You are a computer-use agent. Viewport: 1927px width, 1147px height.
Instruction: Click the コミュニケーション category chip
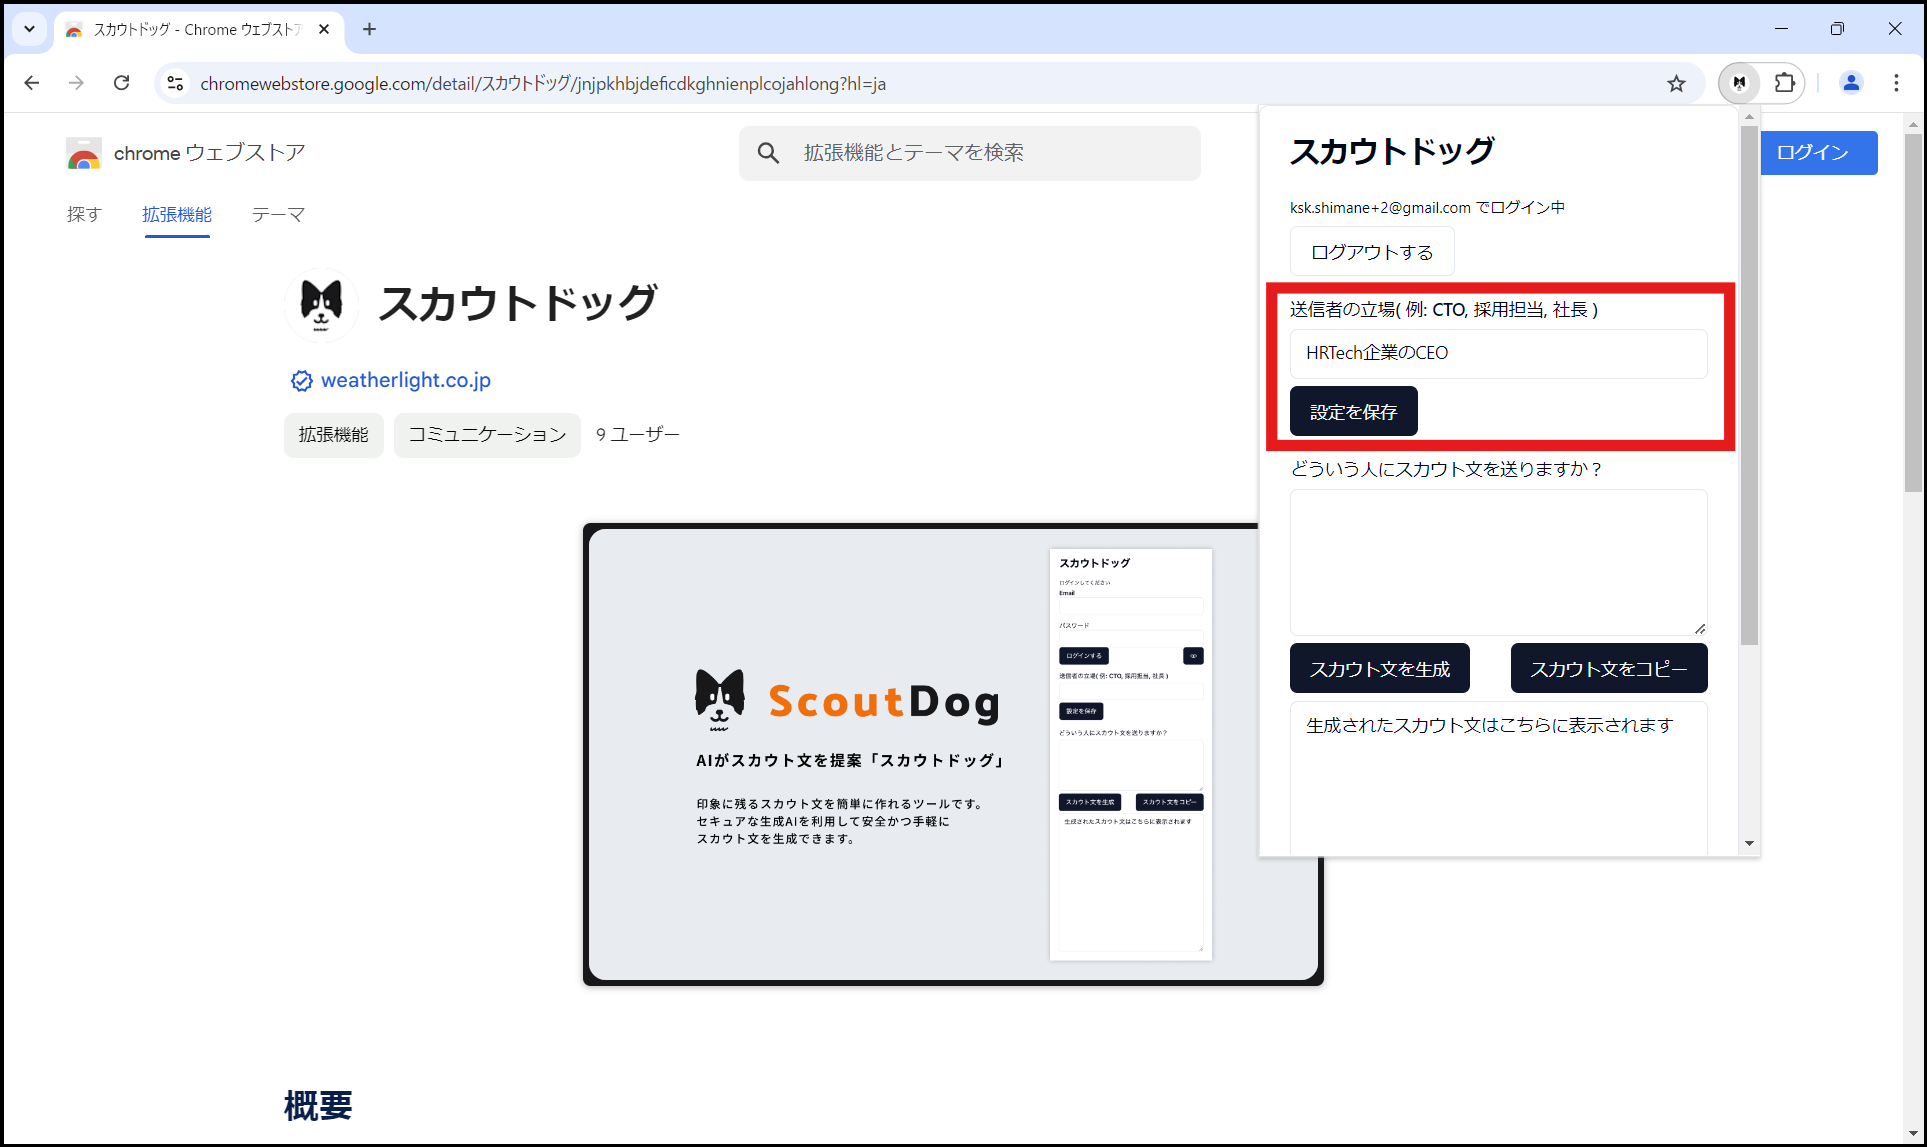pos(487,435)
